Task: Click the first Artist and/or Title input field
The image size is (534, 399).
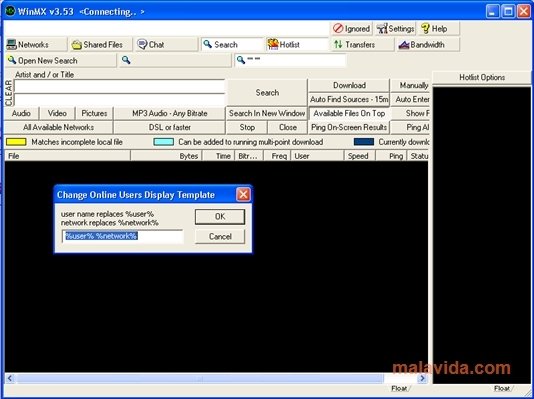Action: point(119,86)
